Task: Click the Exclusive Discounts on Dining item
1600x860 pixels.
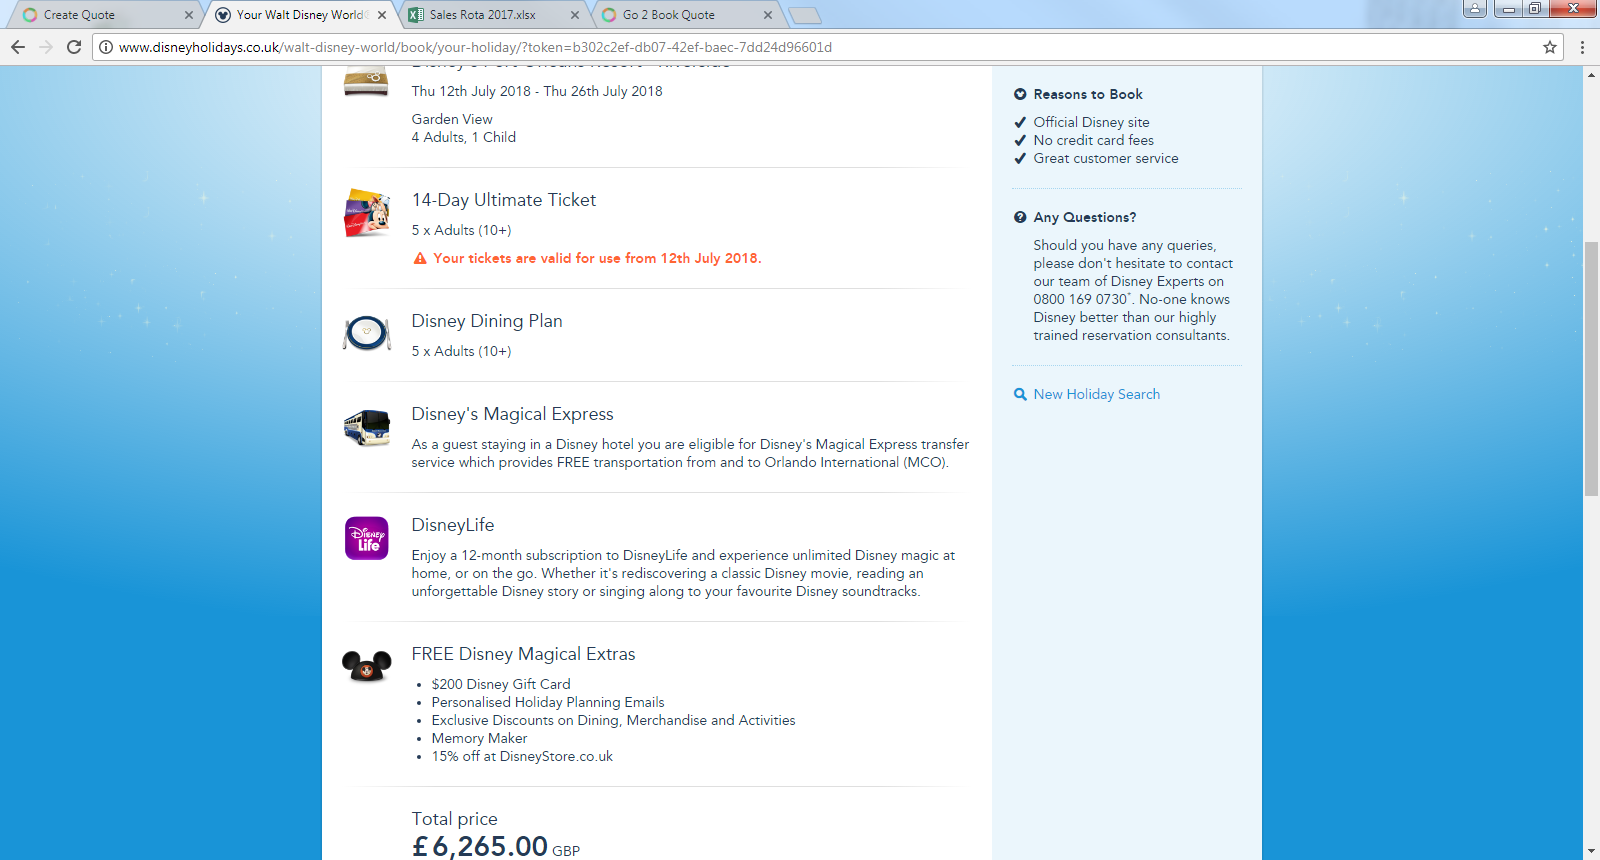Action: pyautogui.click(x=614, y=720)
